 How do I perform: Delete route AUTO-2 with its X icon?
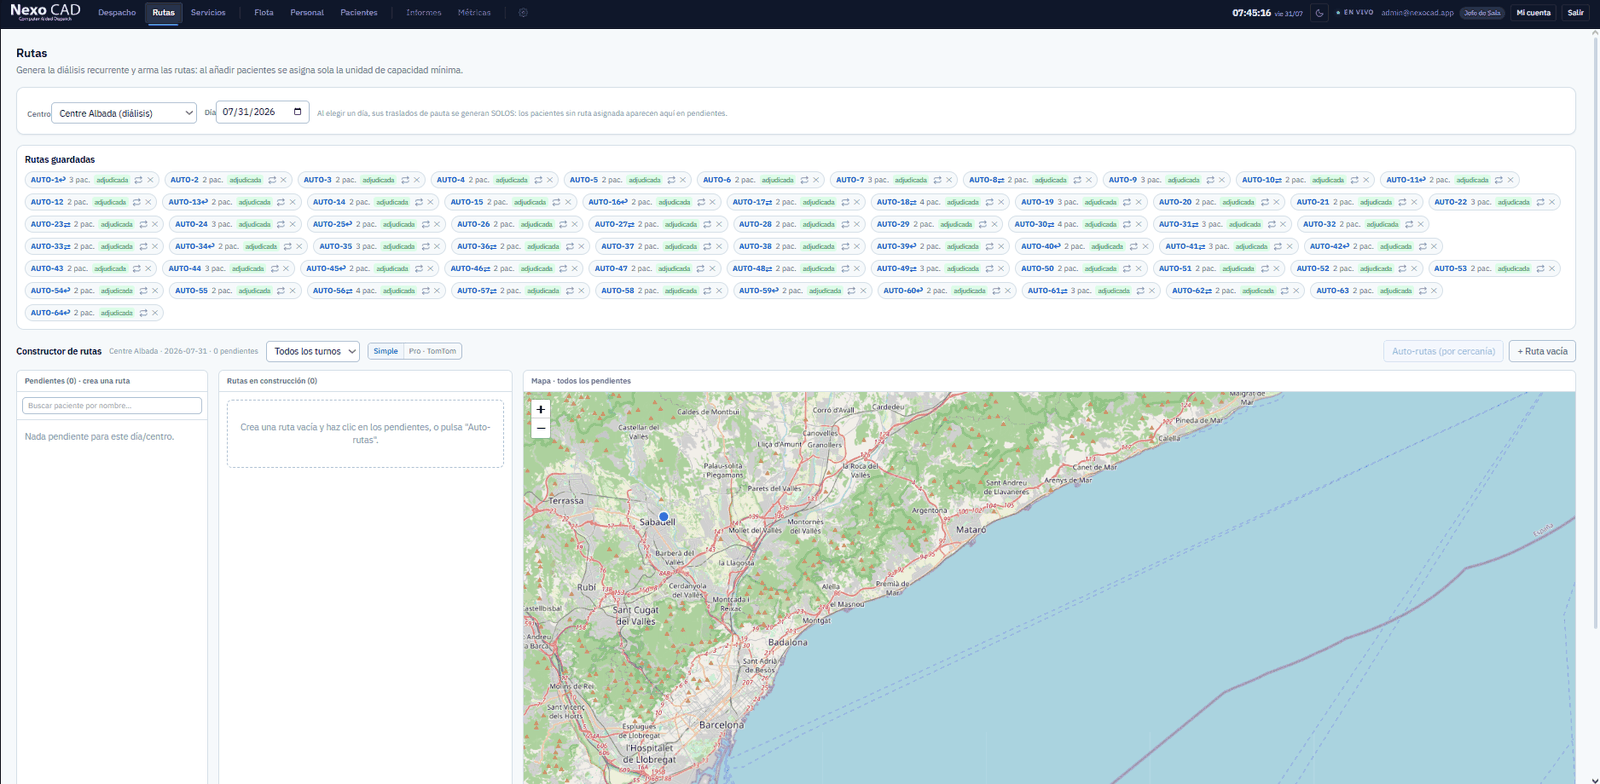click(x=283, y=180)
